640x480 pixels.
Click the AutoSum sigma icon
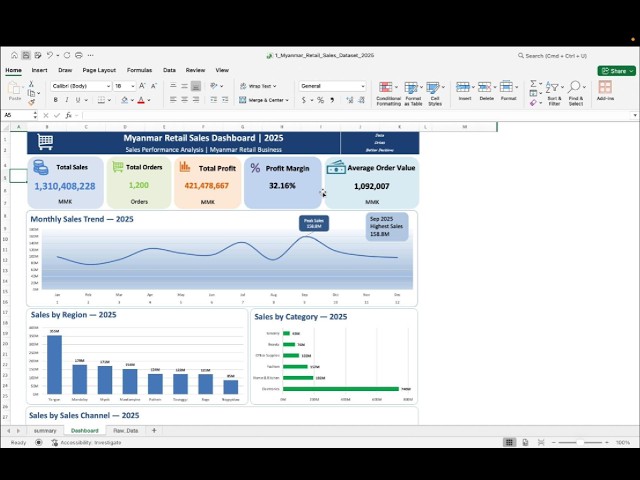coord(533,84)
